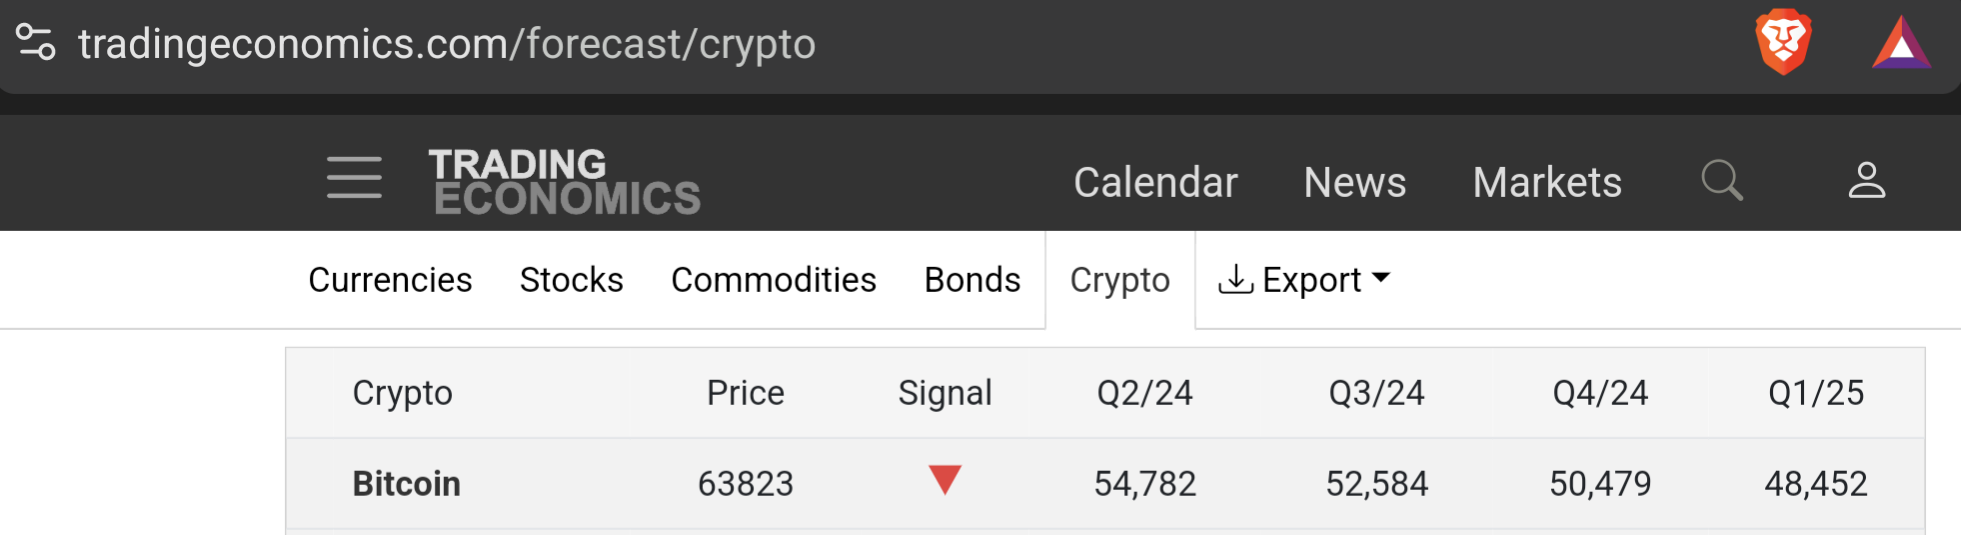
Task: Open the Markets menu link
Action: click(x=1547, y=182)
